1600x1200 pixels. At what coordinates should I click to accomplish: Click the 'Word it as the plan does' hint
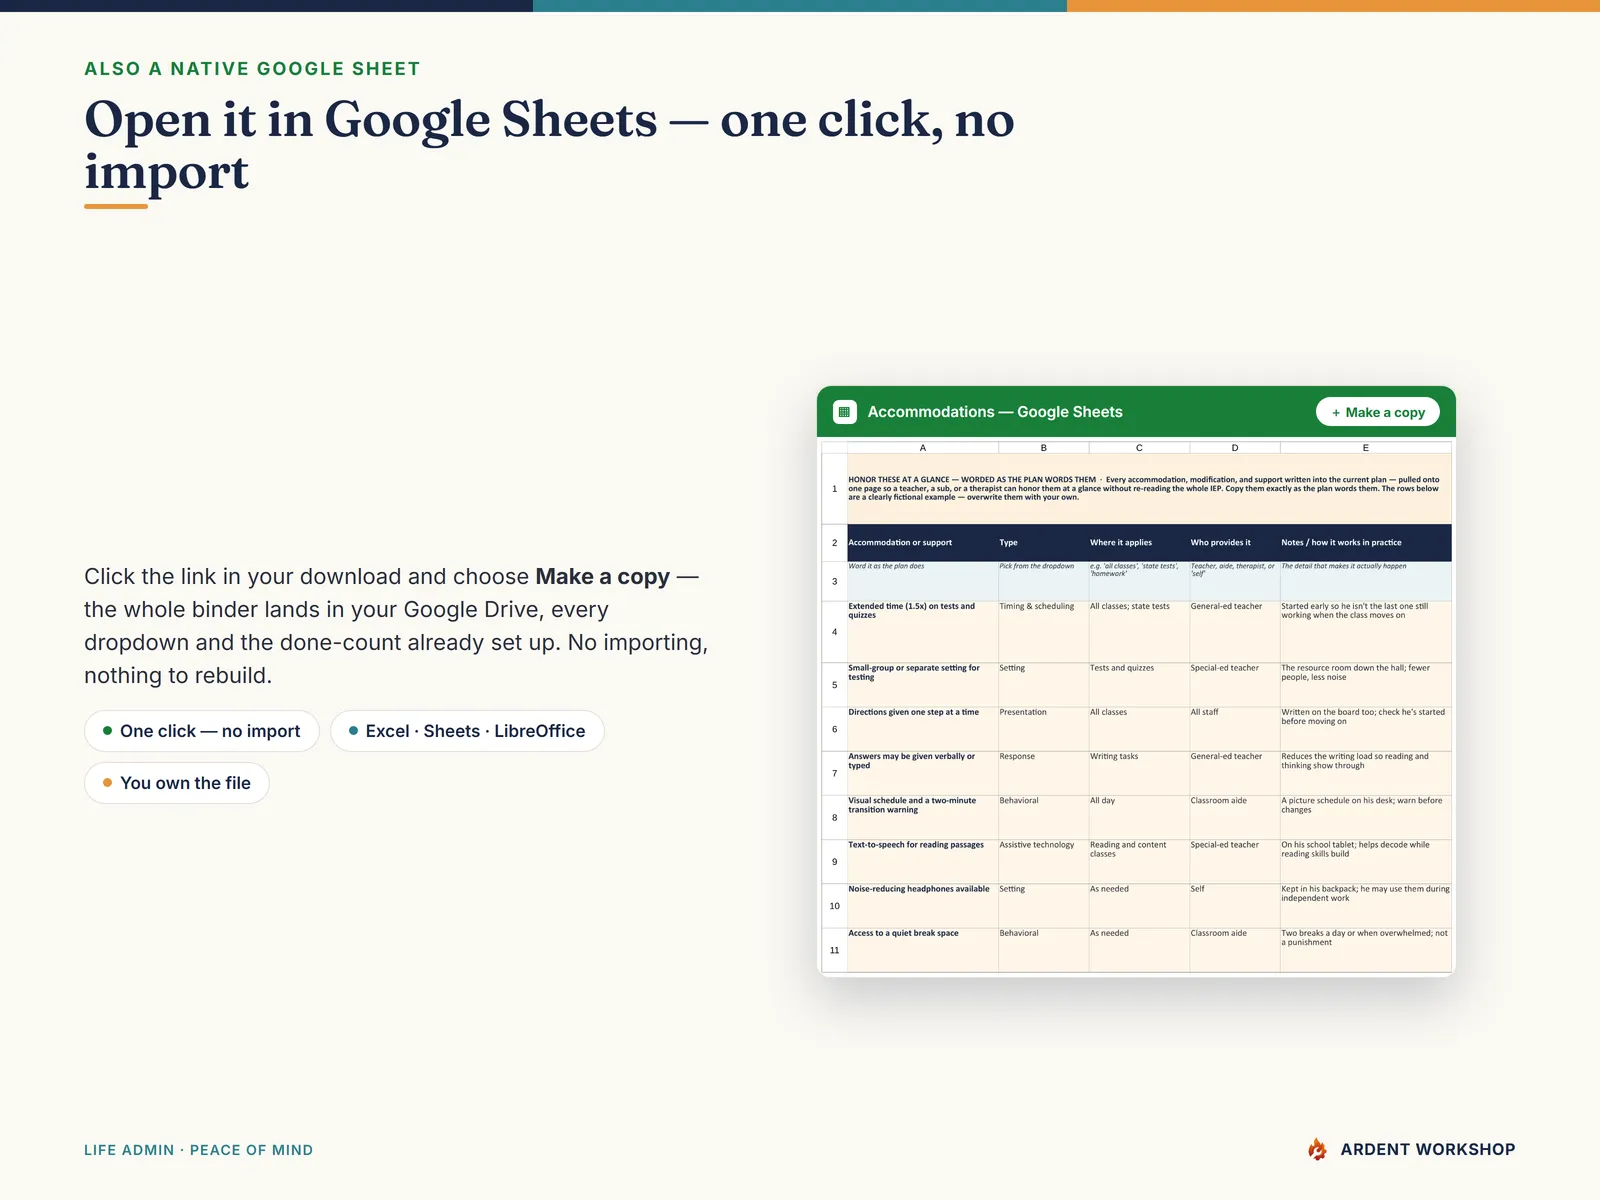[922, 581]
